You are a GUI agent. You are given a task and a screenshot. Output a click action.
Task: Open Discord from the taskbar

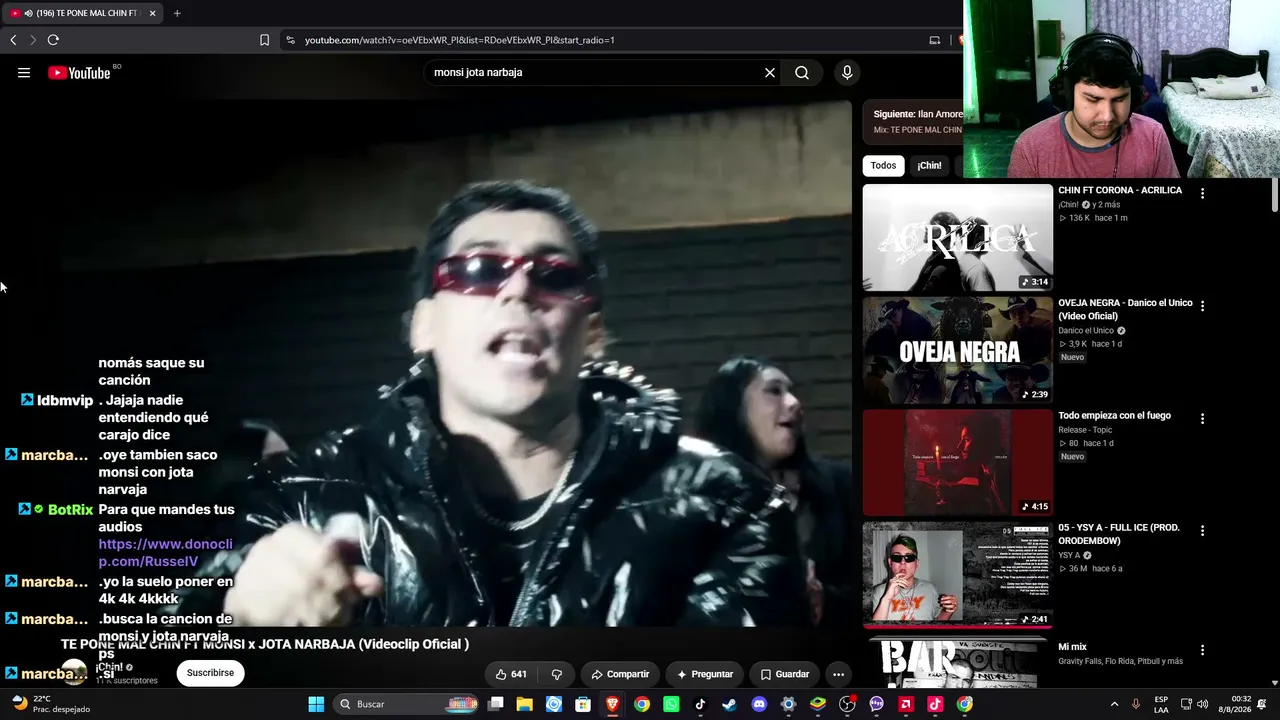point(759,704)
